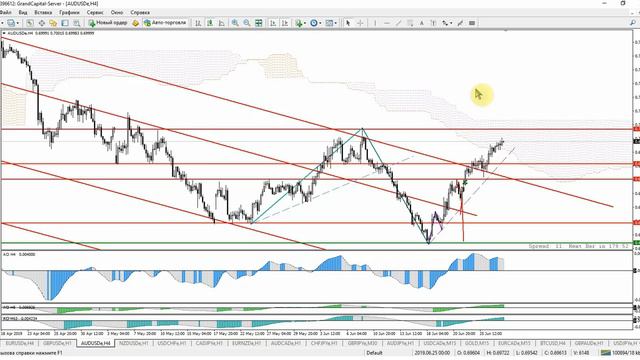Viewport: 640px width, 360px height.
Task: Expand the Periods dropdown arrow
Action: click(x=320, y=23)
